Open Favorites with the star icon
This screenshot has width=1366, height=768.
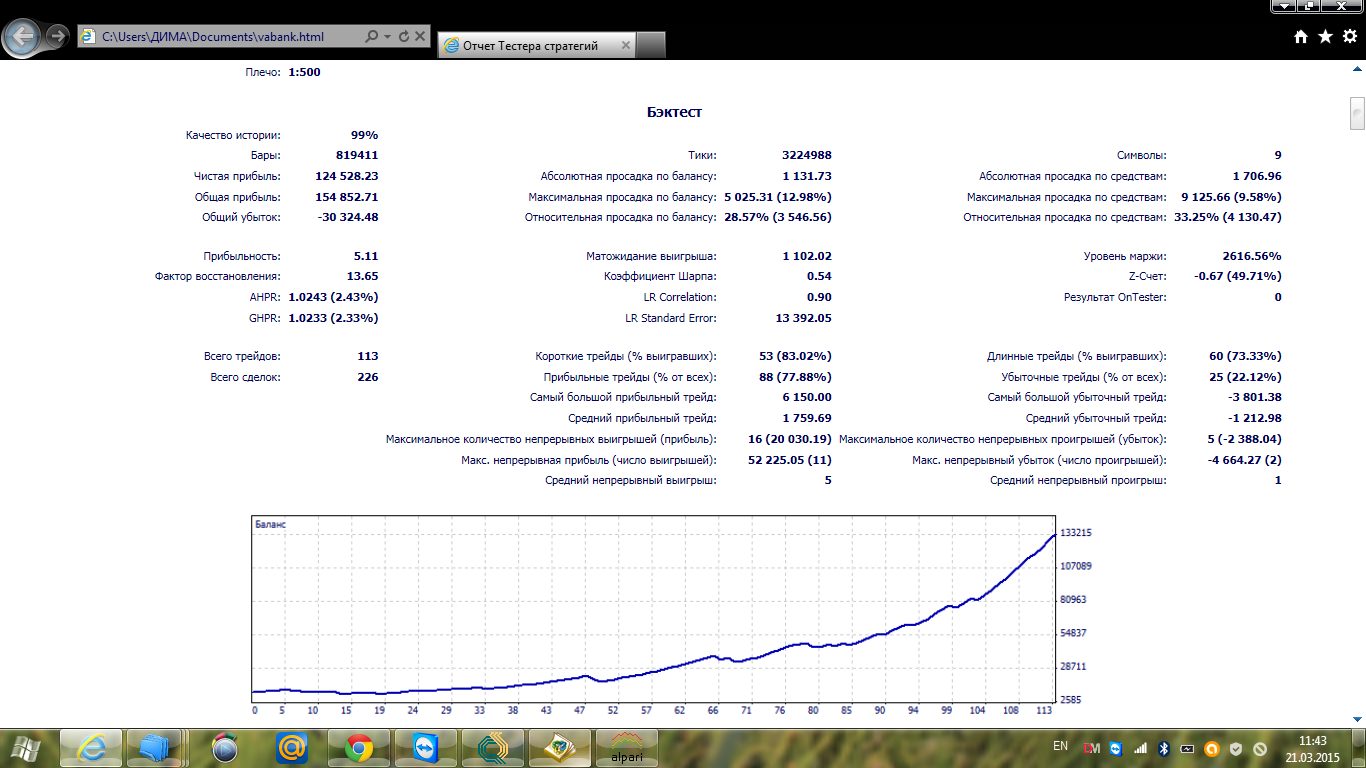pos(1325,36)
